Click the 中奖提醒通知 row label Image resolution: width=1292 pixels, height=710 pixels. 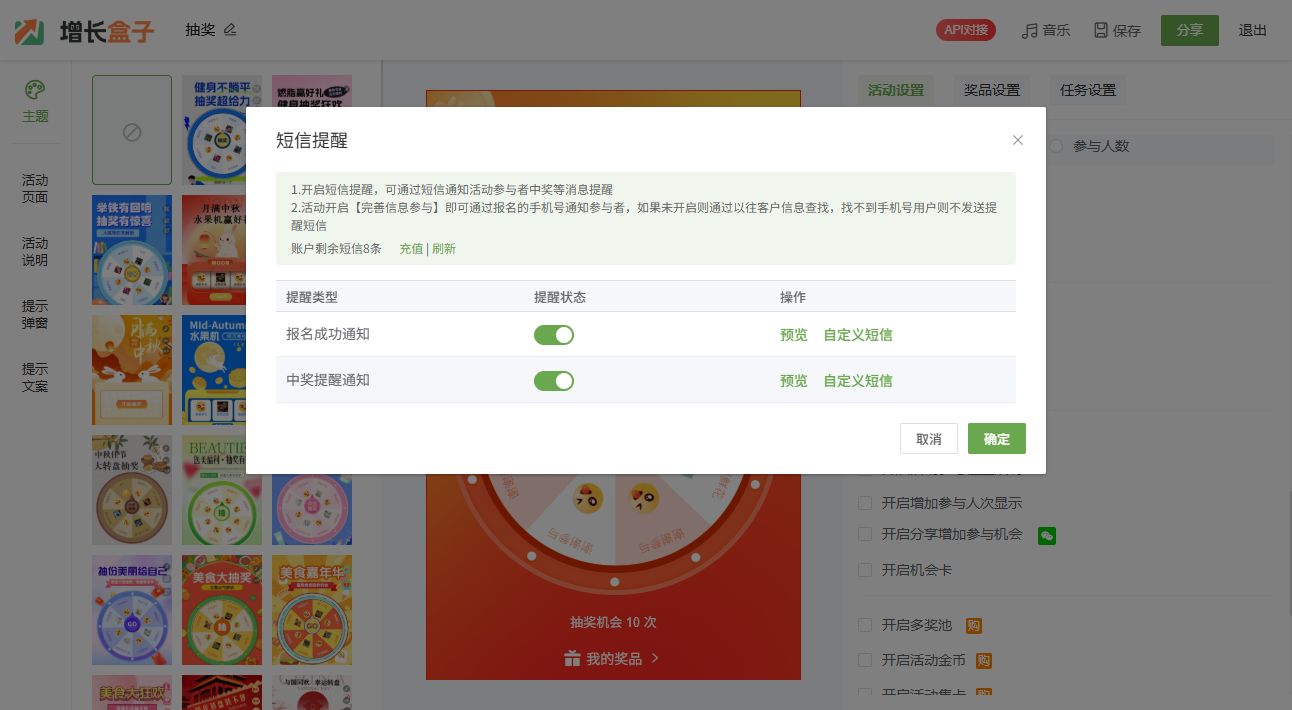[328, 380]
